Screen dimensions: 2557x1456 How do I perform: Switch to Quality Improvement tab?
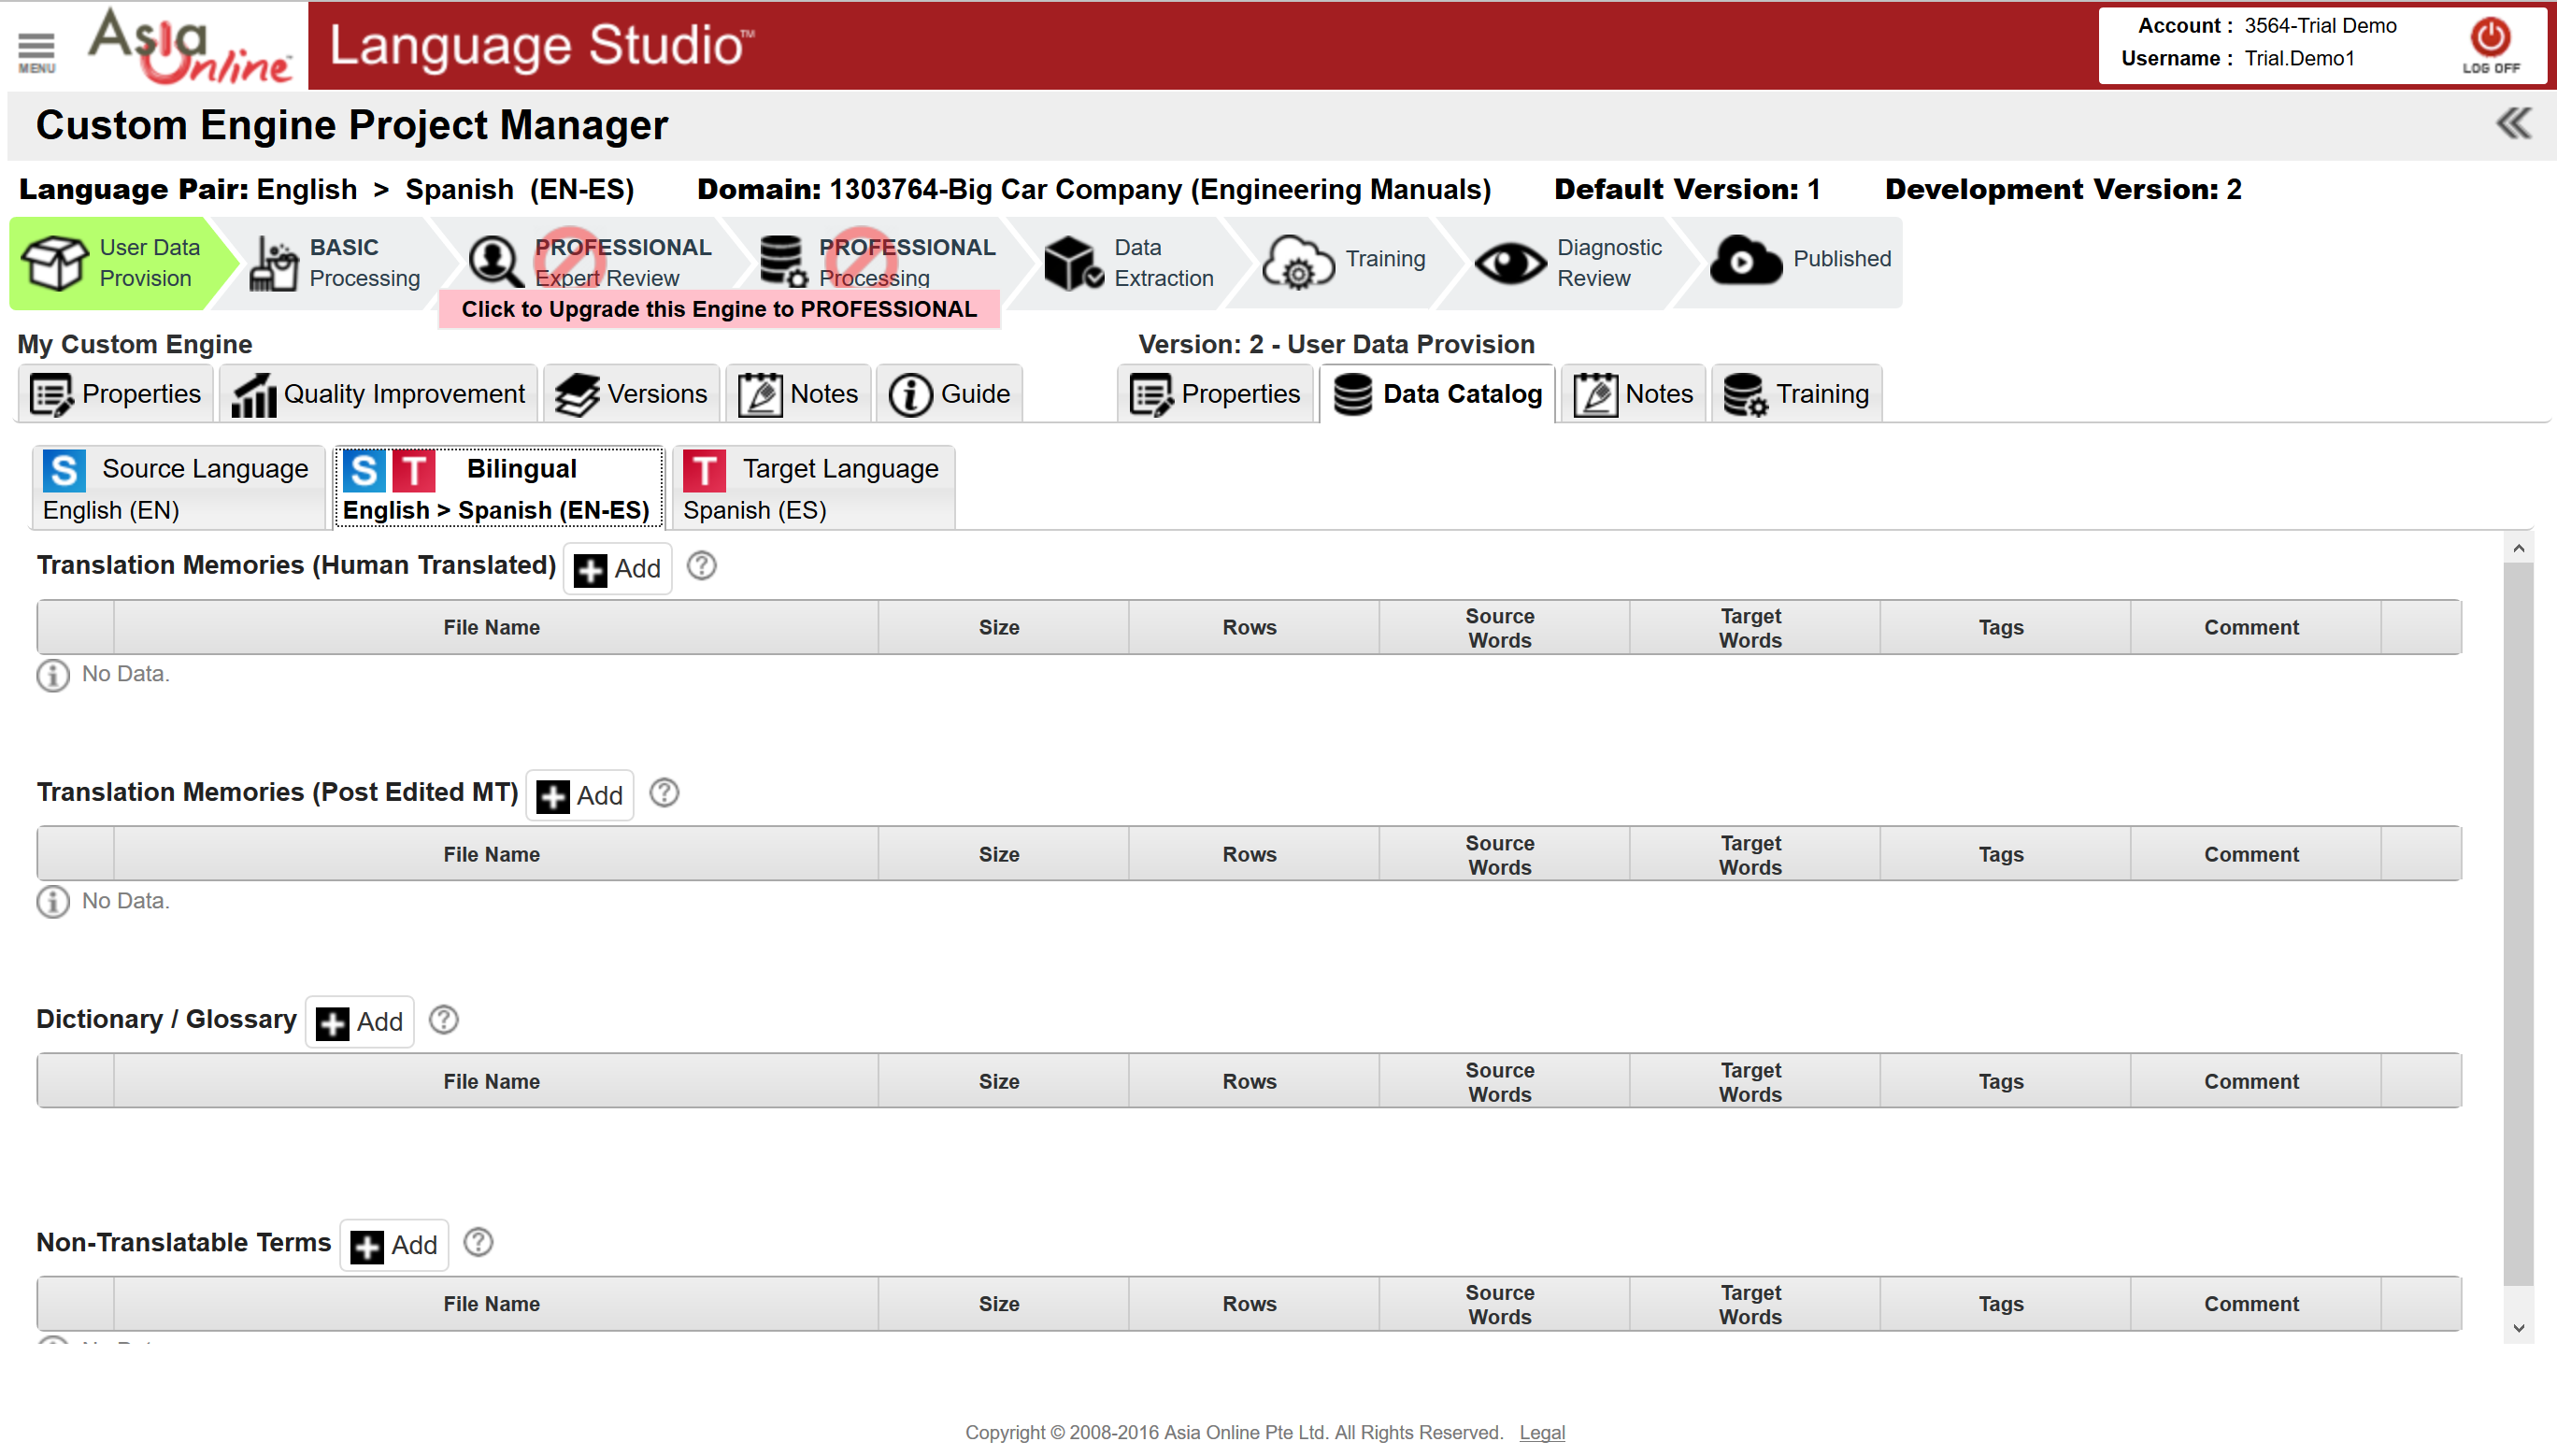click(x=379, y=394)
